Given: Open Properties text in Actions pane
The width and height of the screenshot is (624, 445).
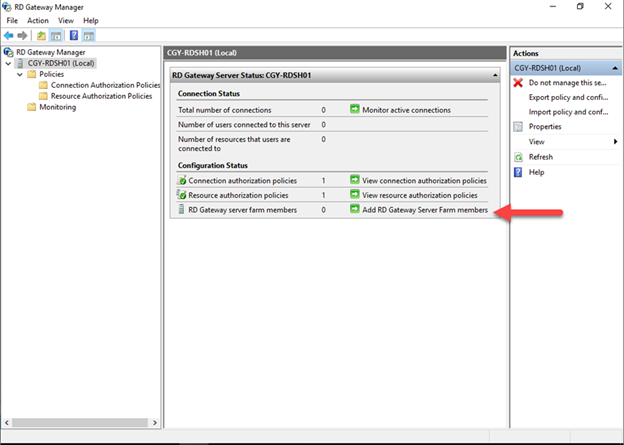Looking at the screenshot, I should [x=545, y=127].
